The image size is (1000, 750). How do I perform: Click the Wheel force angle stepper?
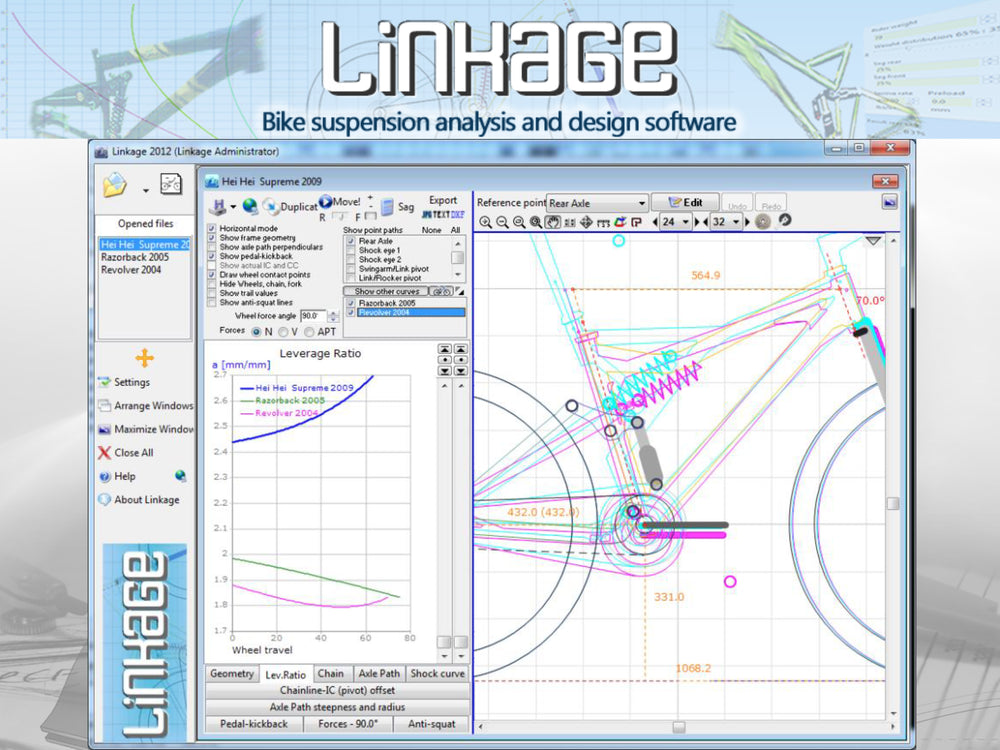pyautogui.click(x=333, y=316)
